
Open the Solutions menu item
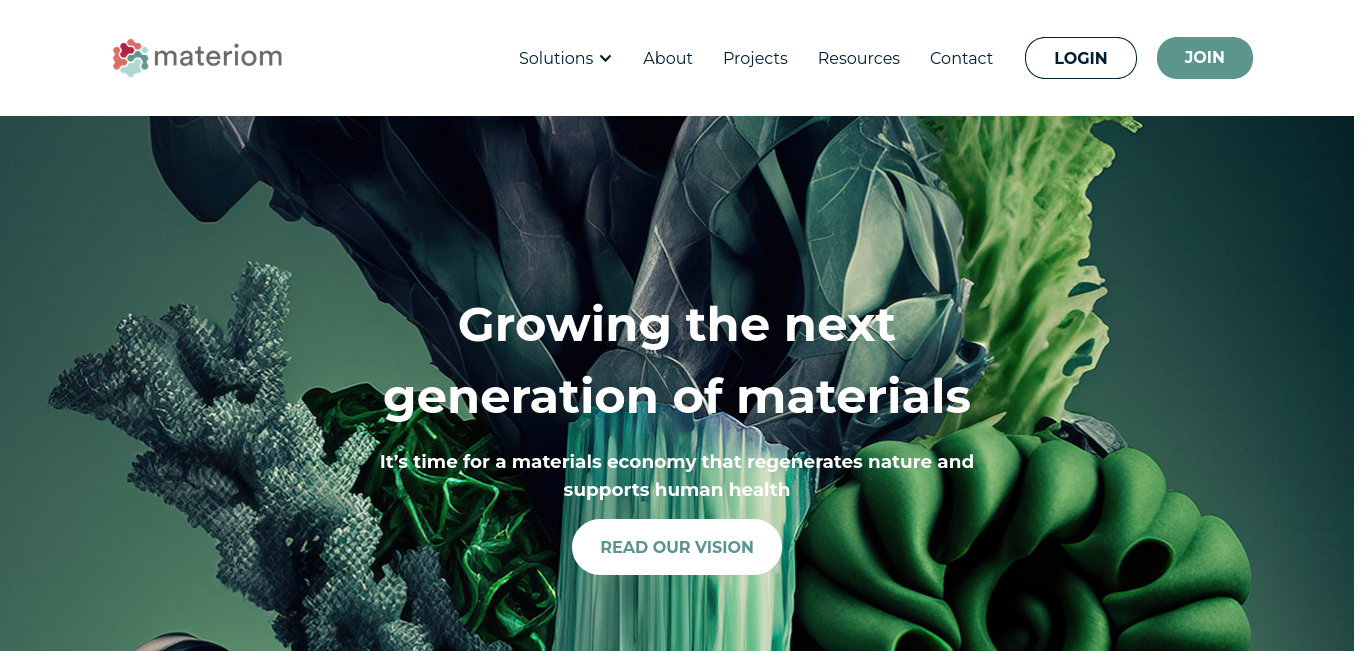(x=556, y=58)
